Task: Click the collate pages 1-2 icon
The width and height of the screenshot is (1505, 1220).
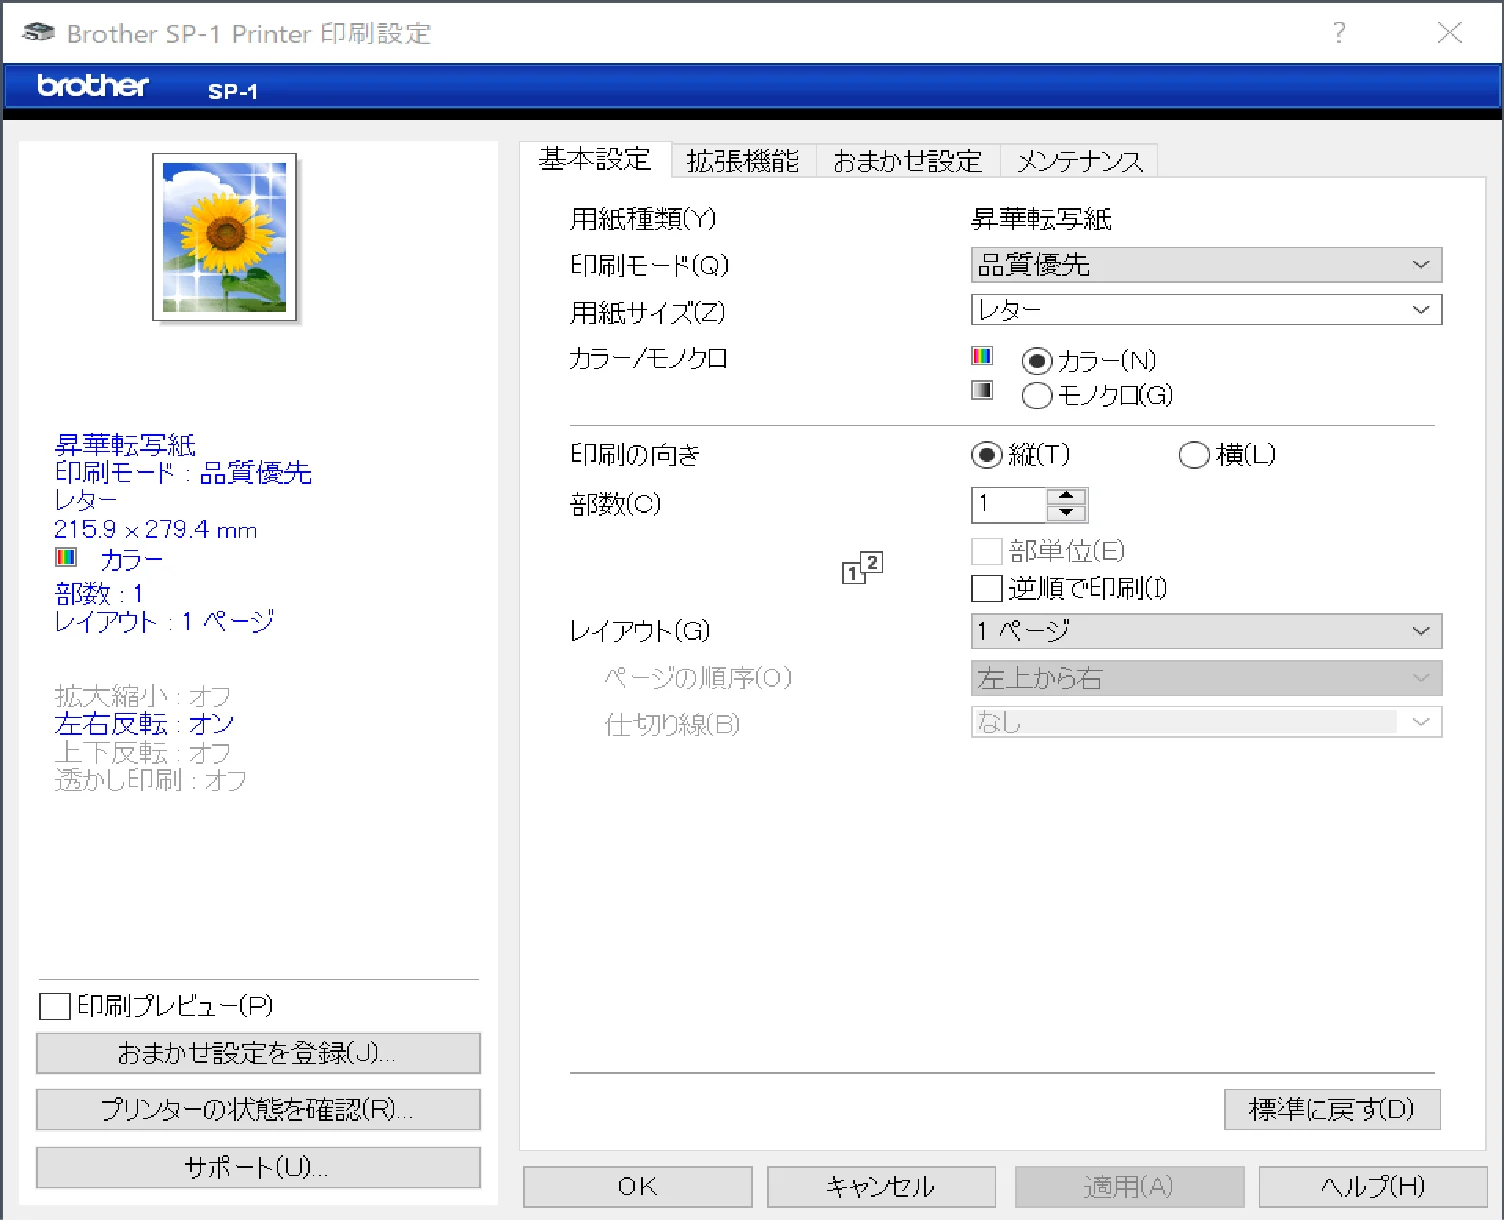Action: pyautogui.click(x=862, y=567)
